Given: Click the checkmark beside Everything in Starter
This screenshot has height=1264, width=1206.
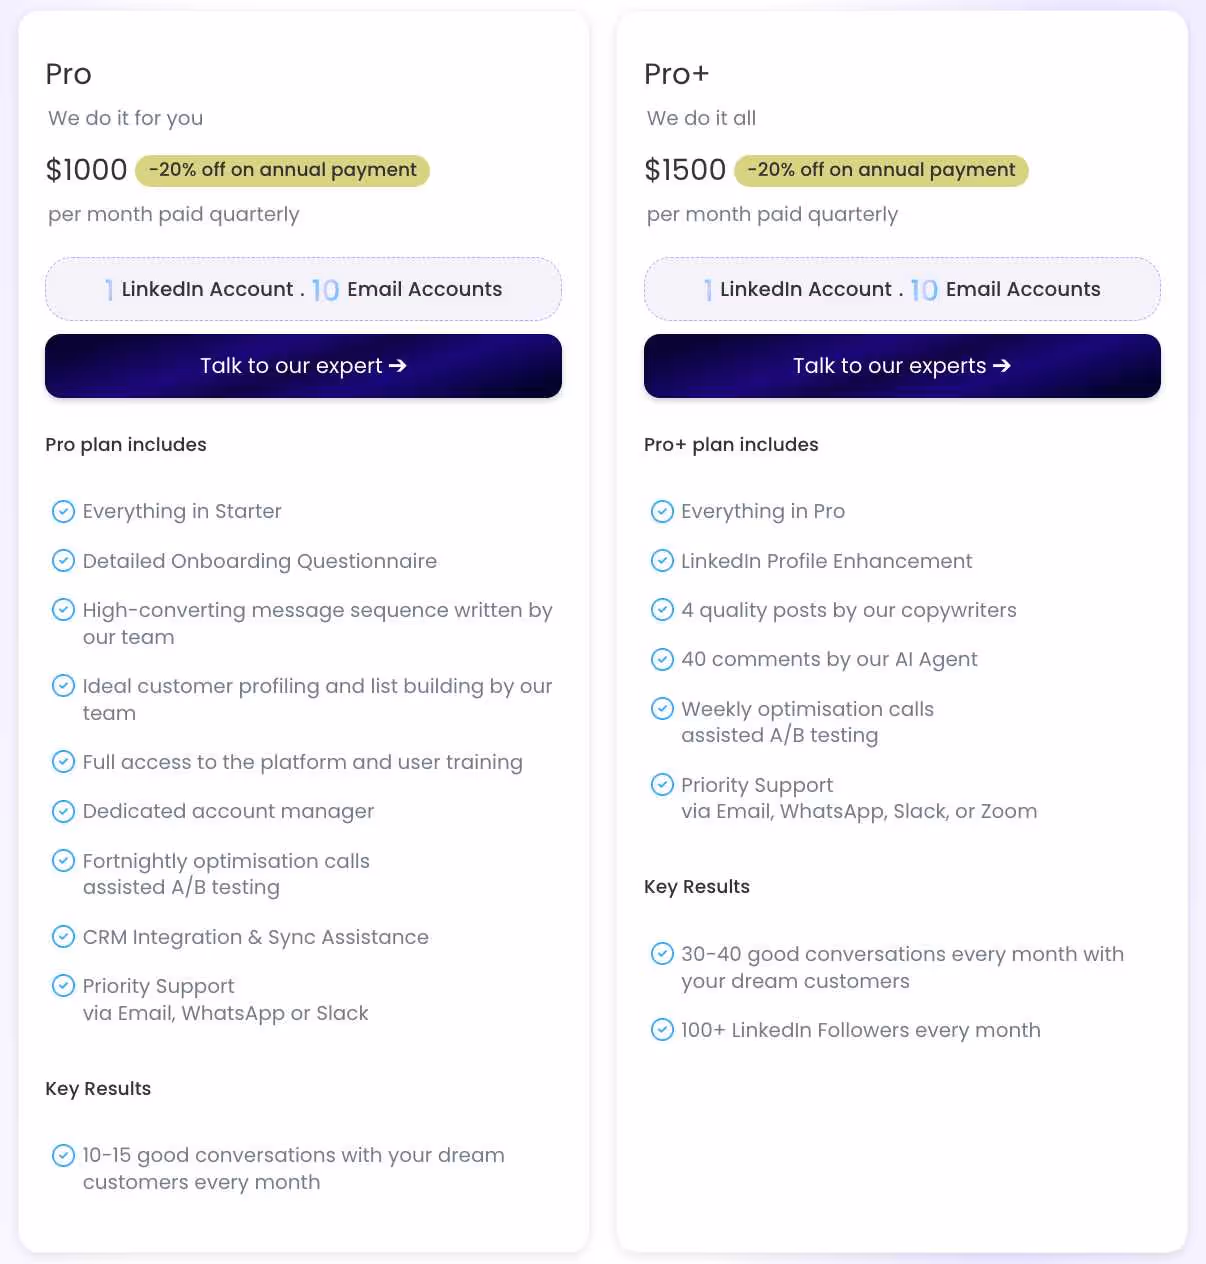Looking at the screenshot, I should [x=63, y=511].
